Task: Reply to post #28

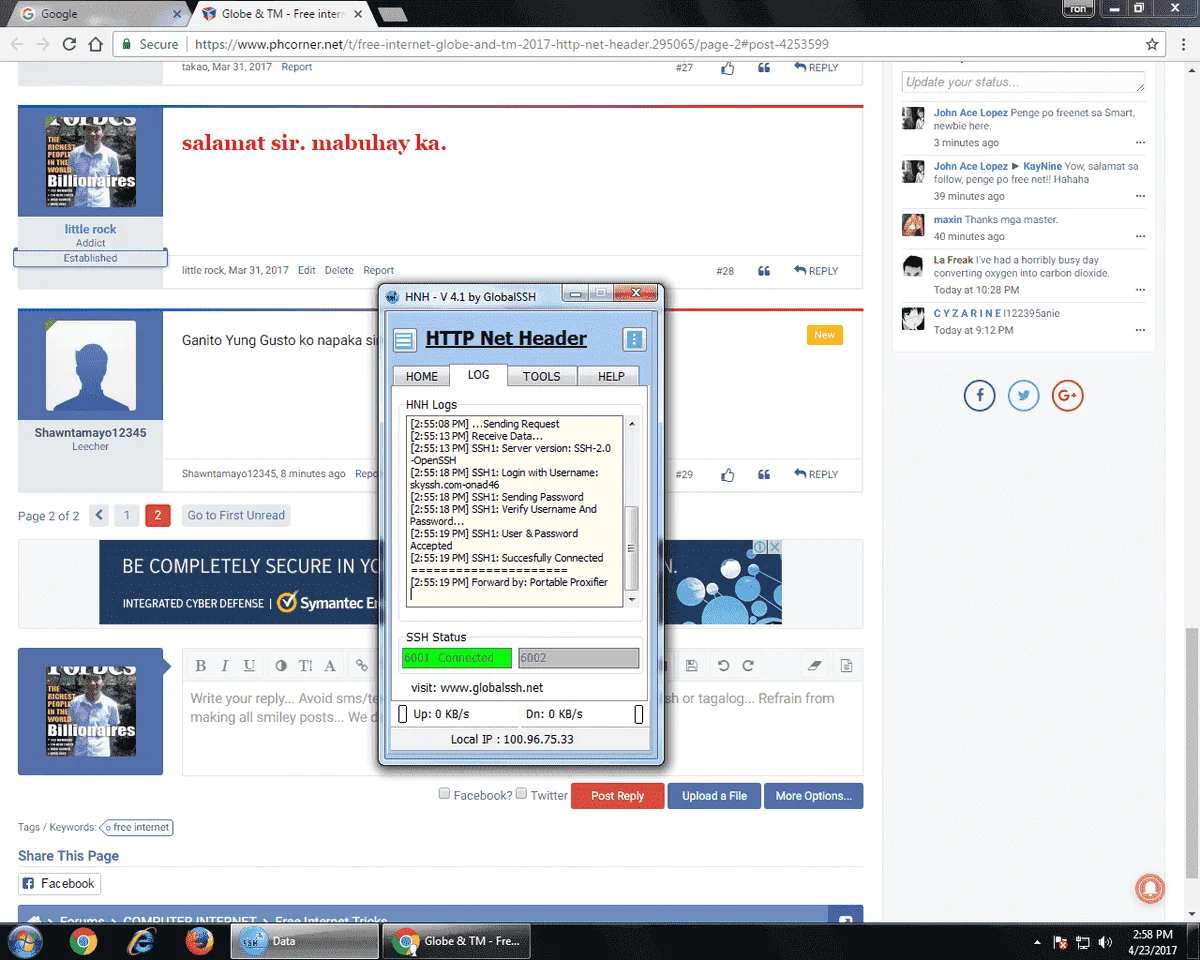Action: tap(816, 271)
